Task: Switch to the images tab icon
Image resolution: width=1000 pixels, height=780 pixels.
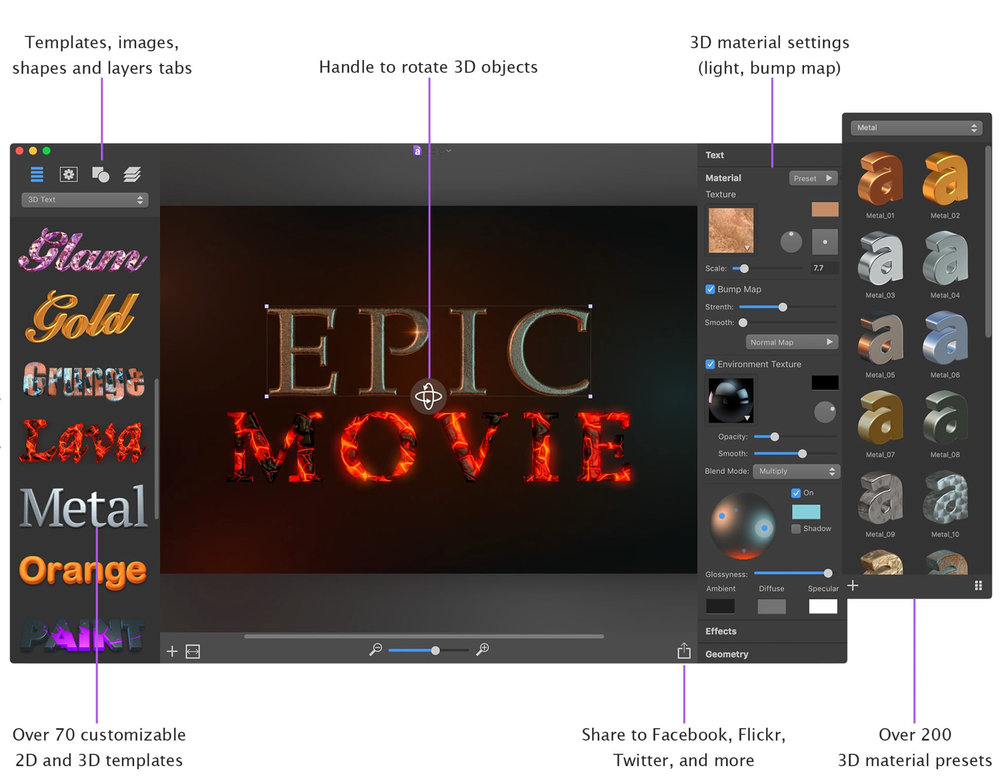Action: pos(68,174)
